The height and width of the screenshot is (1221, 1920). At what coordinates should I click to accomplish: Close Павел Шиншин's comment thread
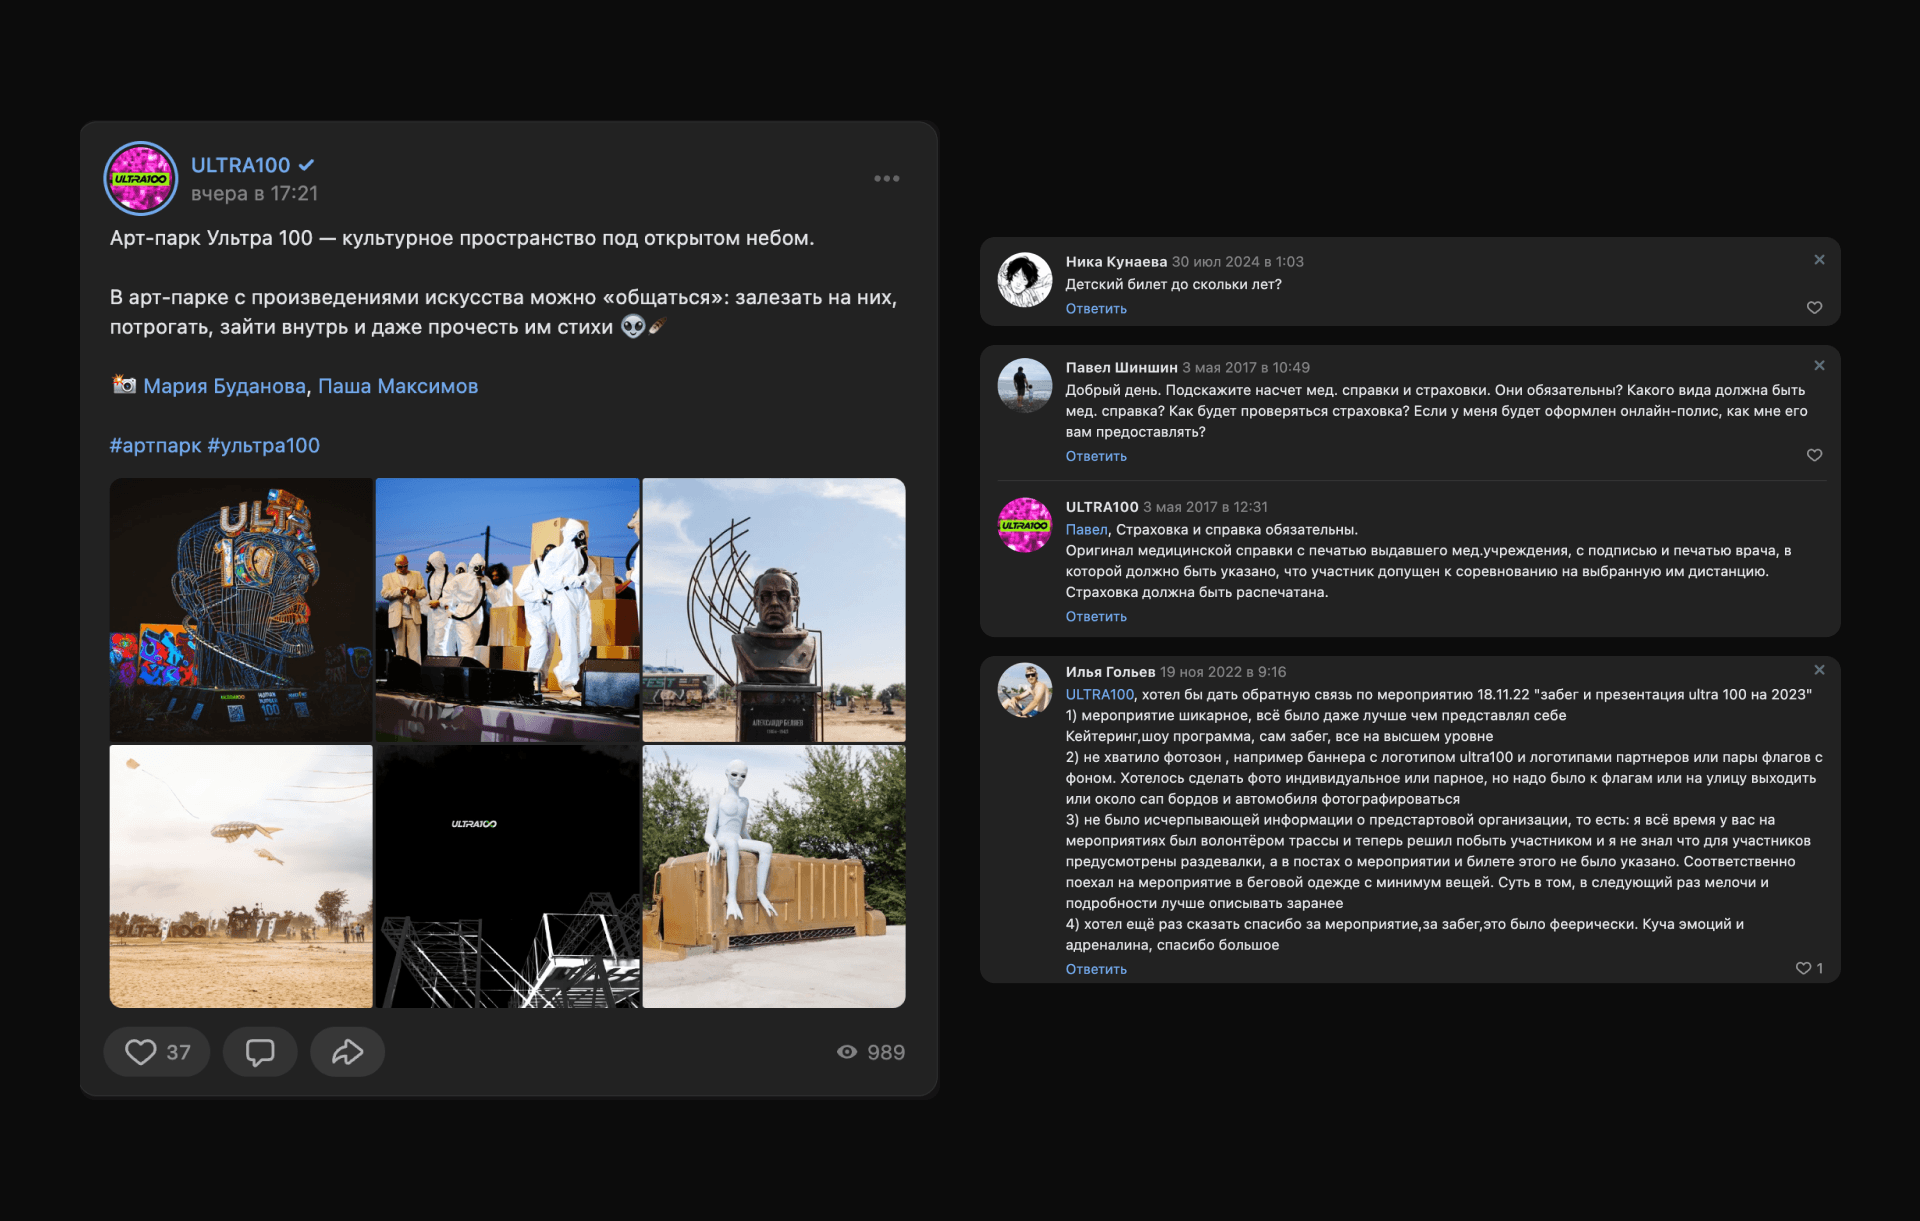tap(1819, 366)
